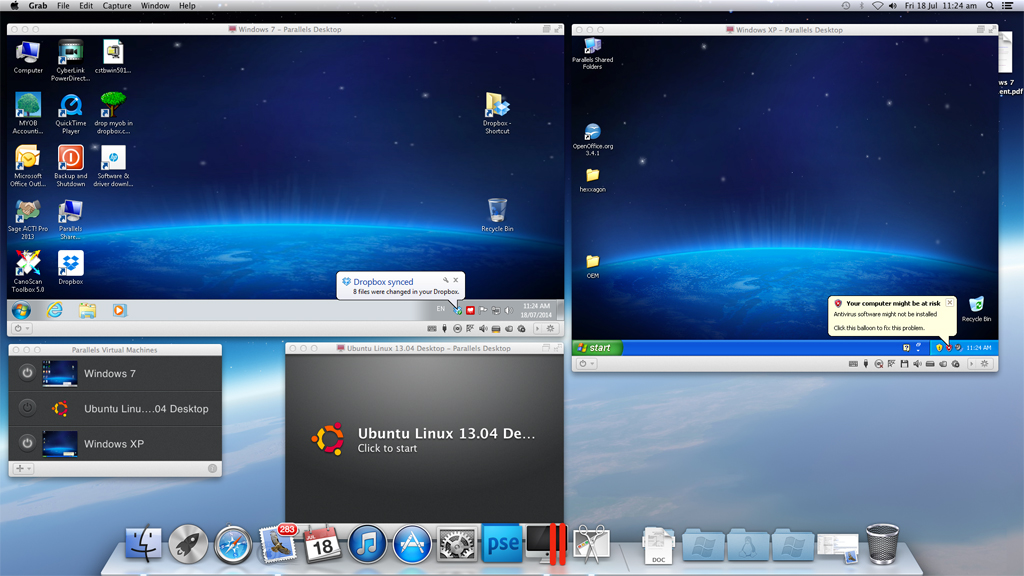Select Windows 7 thumbnail in Virtual Machines list
The width and height of the screenshot is (1024, 576).
[59, 373]
